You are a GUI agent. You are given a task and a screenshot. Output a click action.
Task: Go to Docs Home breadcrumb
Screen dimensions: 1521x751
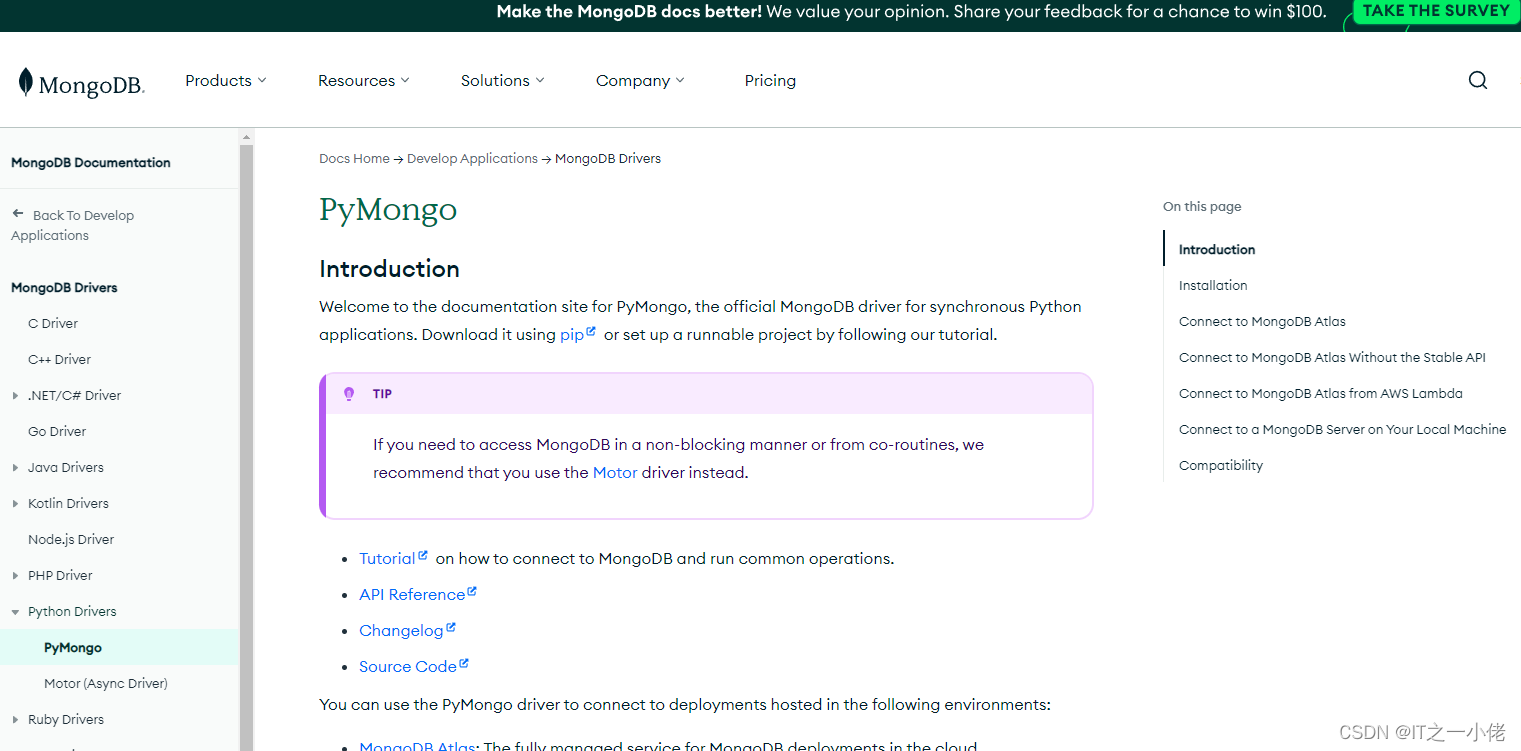(354, 158)
